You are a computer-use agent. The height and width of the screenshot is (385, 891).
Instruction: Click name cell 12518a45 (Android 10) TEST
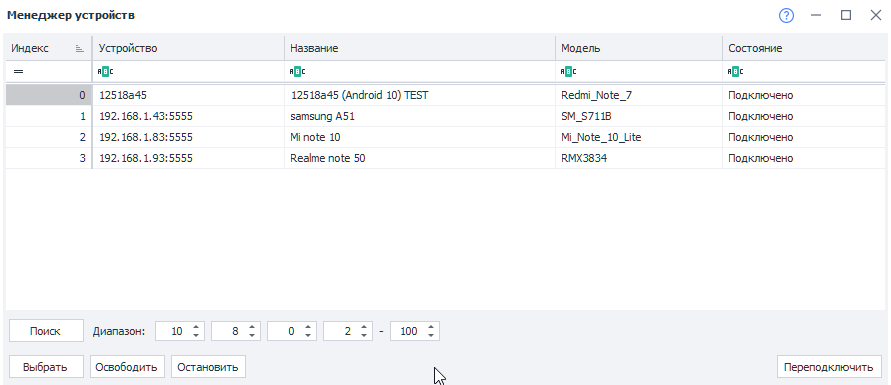pos(420,95)
